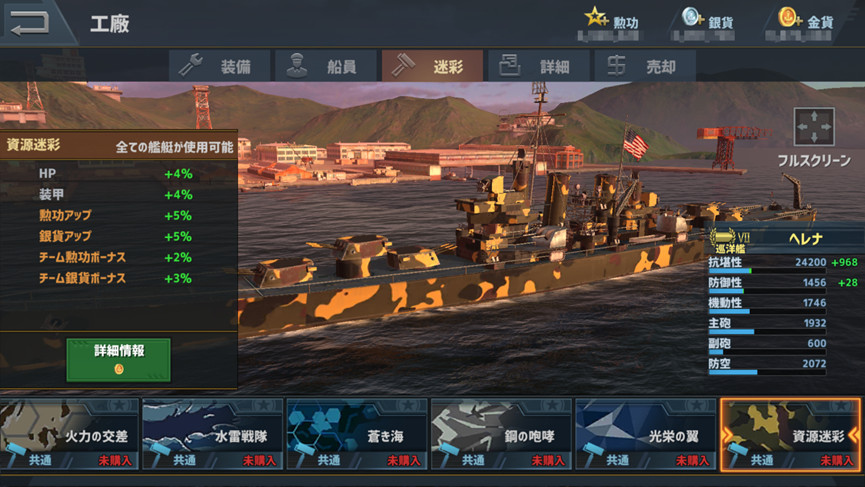Go back using the return arrow icon

pos(29,23)
